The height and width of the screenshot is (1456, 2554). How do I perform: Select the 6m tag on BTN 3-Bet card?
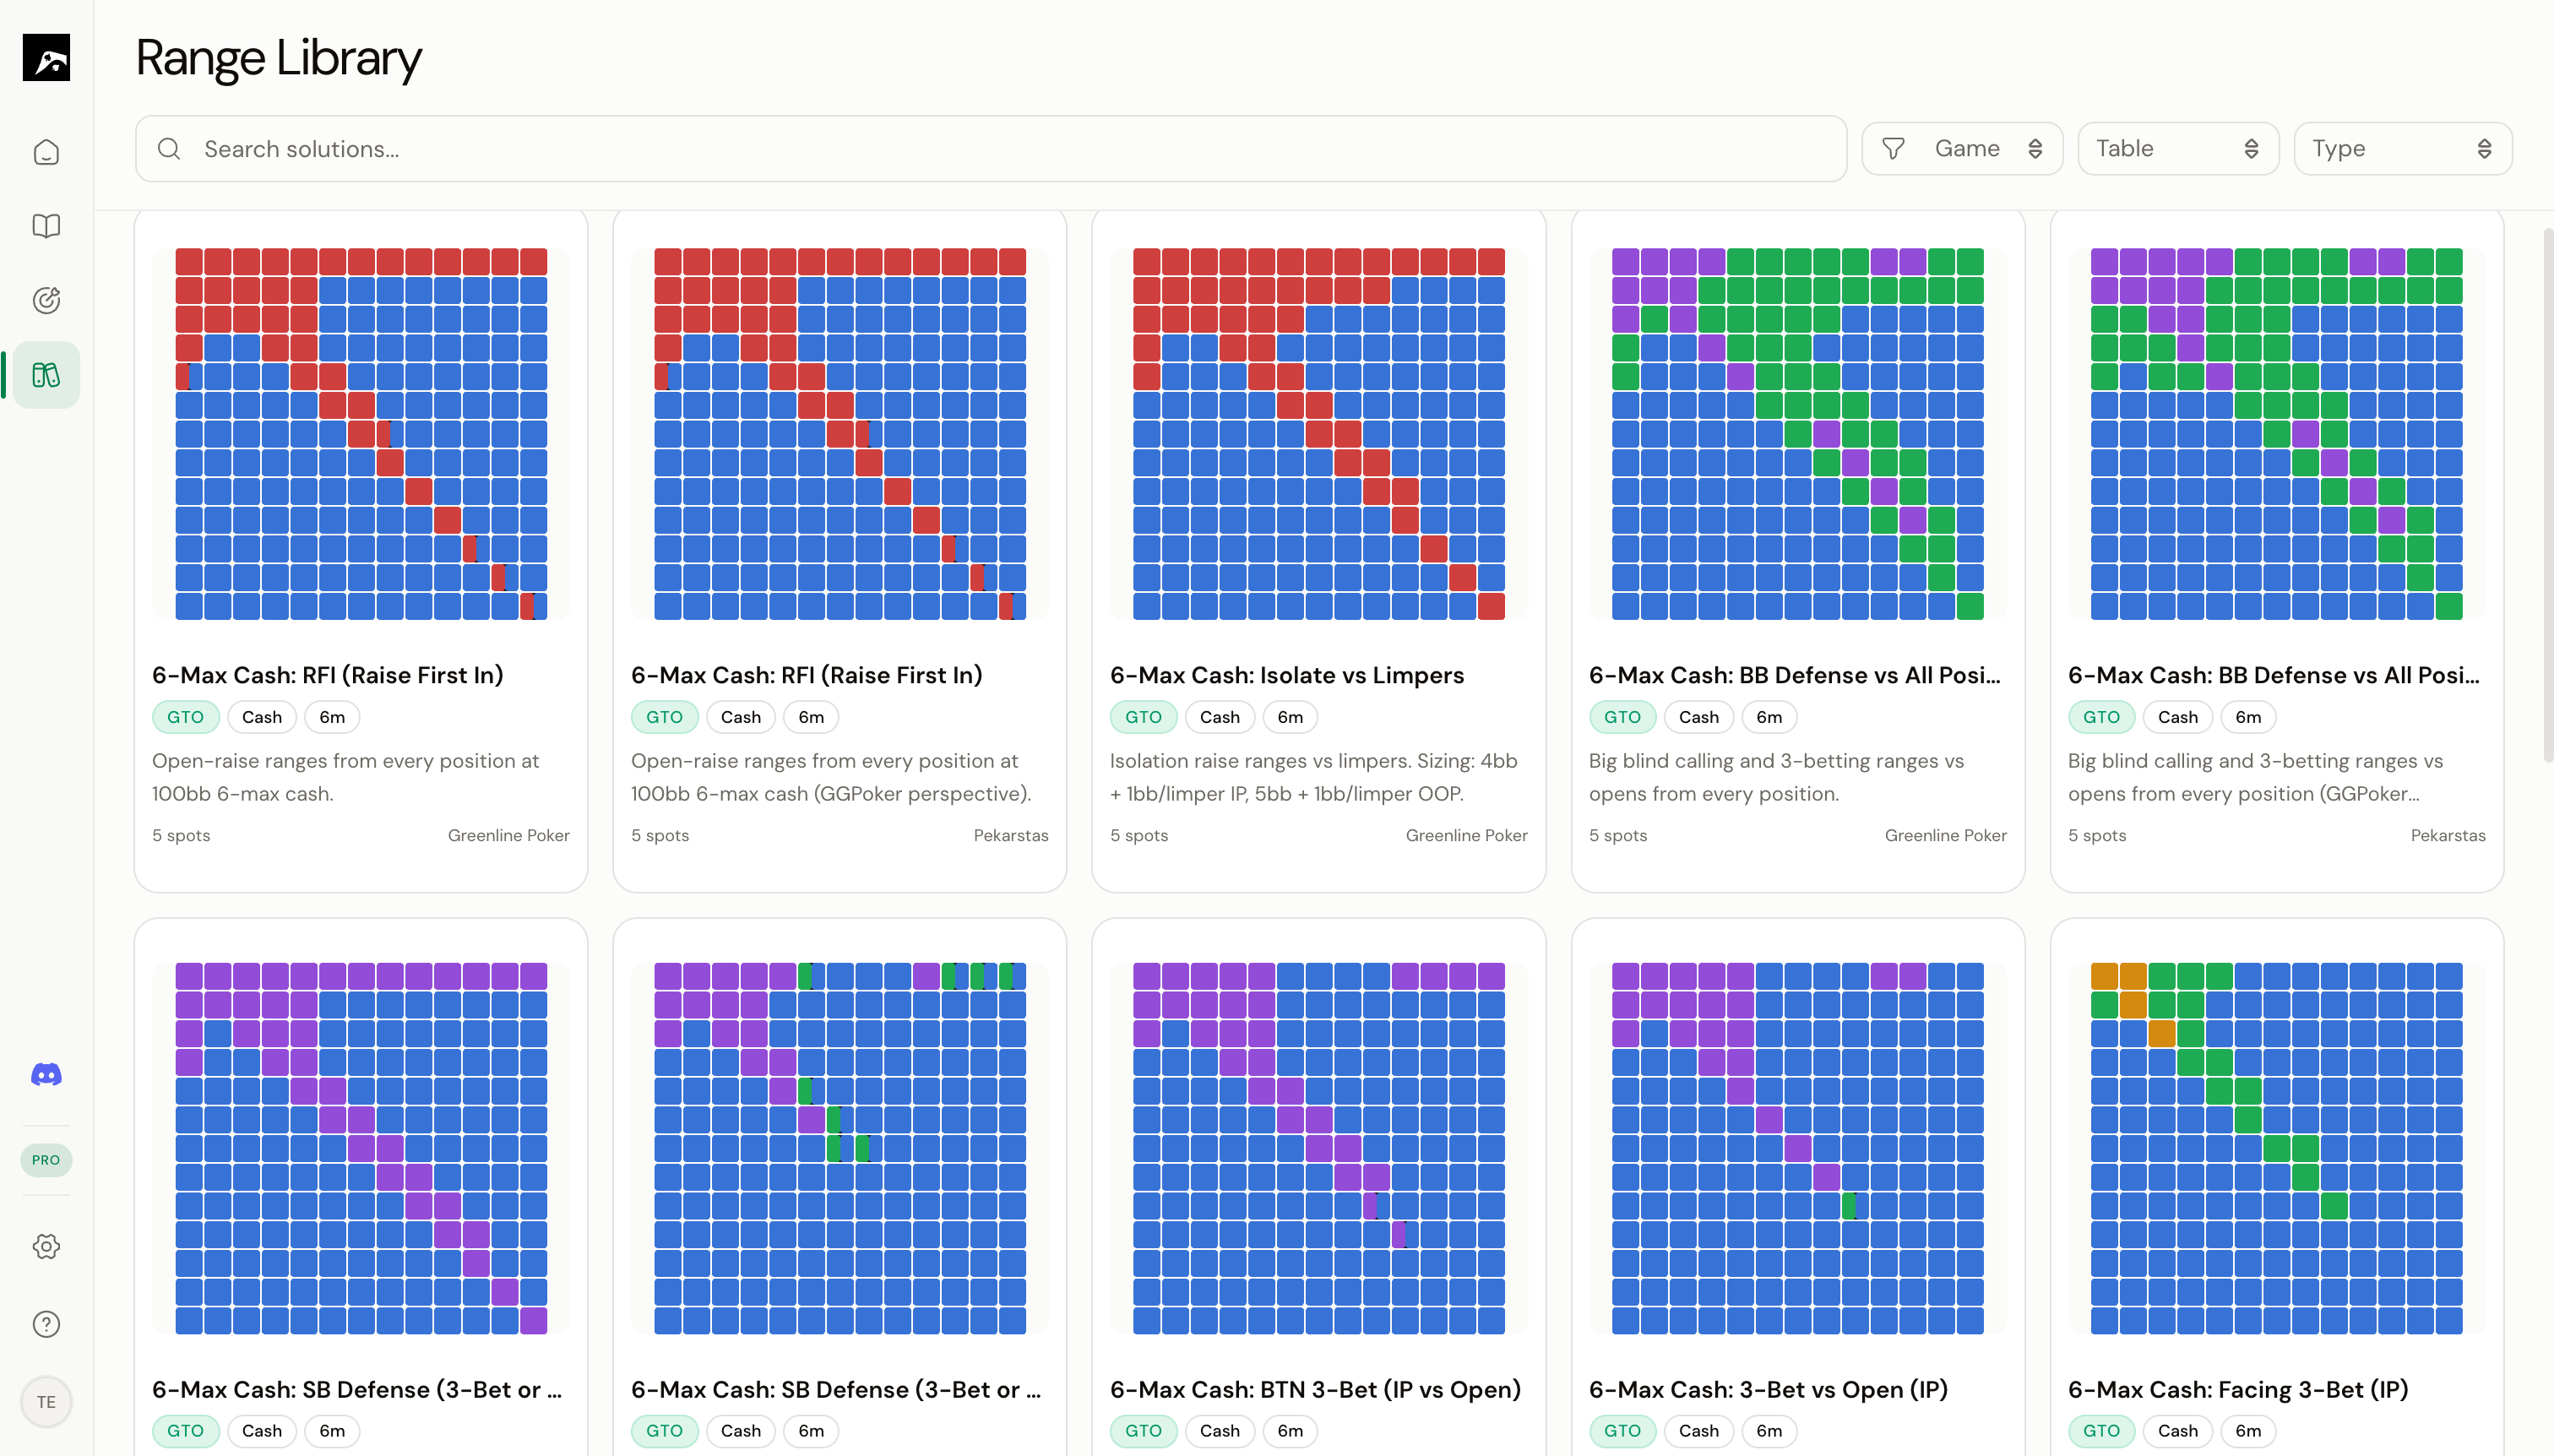(1290, 1431)
